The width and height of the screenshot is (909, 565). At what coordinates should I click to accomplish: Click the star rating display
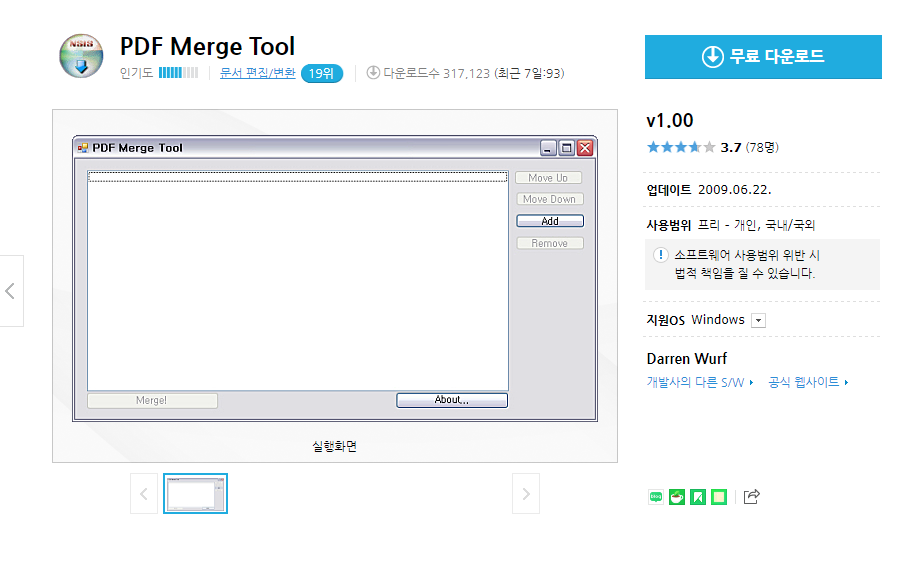pyautogui.click(x=681, y=147)
